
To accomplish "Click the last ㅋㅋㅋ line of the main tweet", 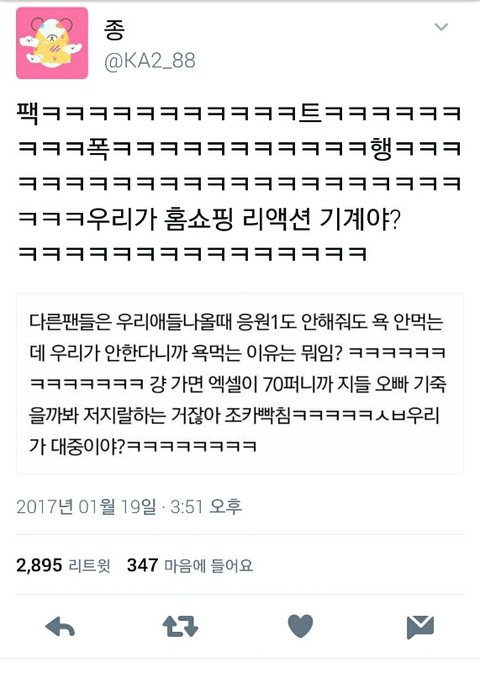I will click(192, 254).
